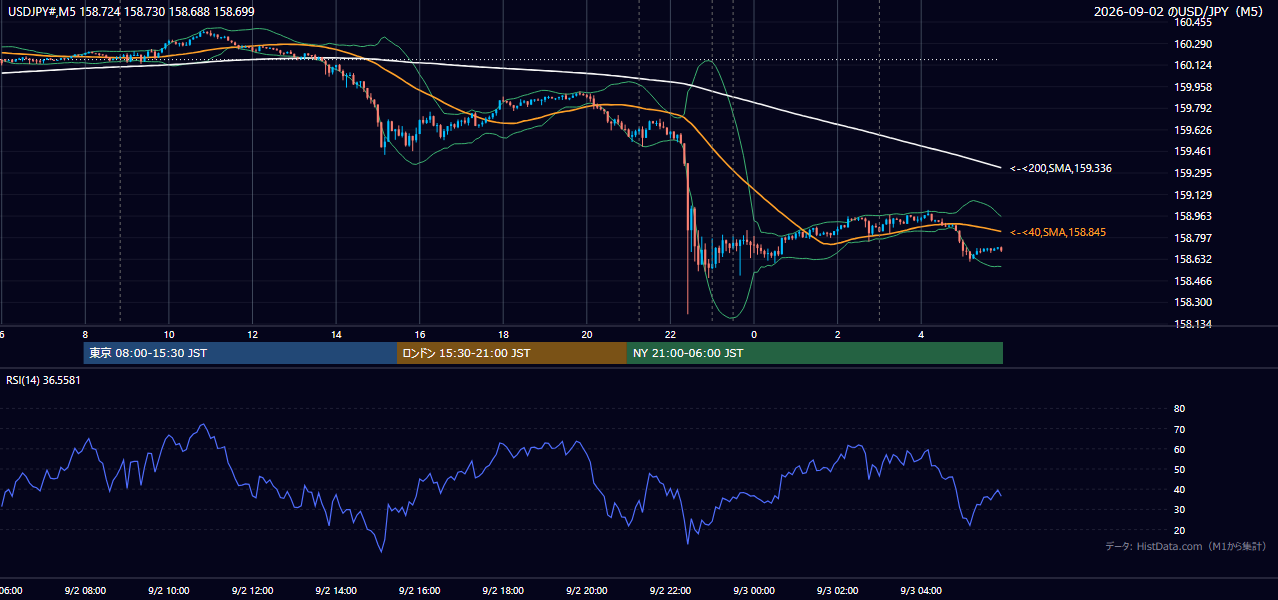
Task: Click price axis value 158.466
Action: (1193, 281)
